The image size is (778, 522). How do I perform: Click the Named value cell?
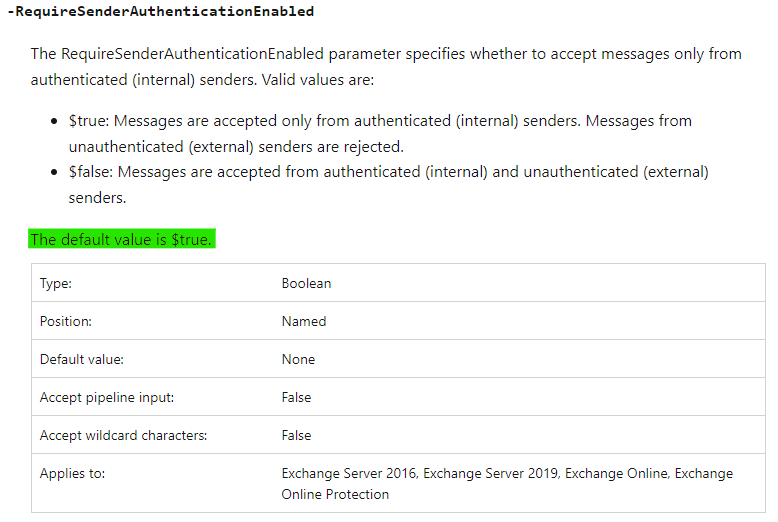[304, 322]
